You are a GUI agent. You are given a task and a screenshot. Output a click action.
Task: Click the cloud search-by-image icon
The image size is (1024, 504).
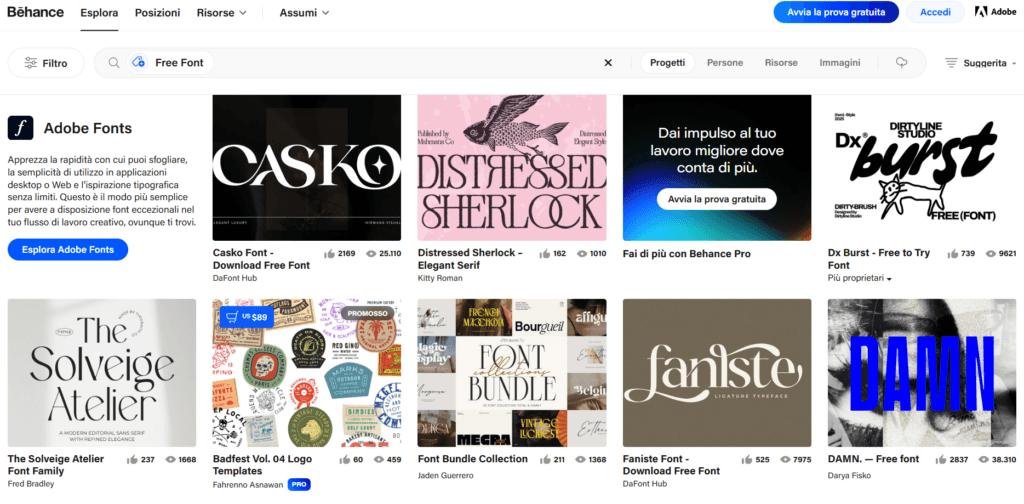pyautogui.click(x=902, y=63)
